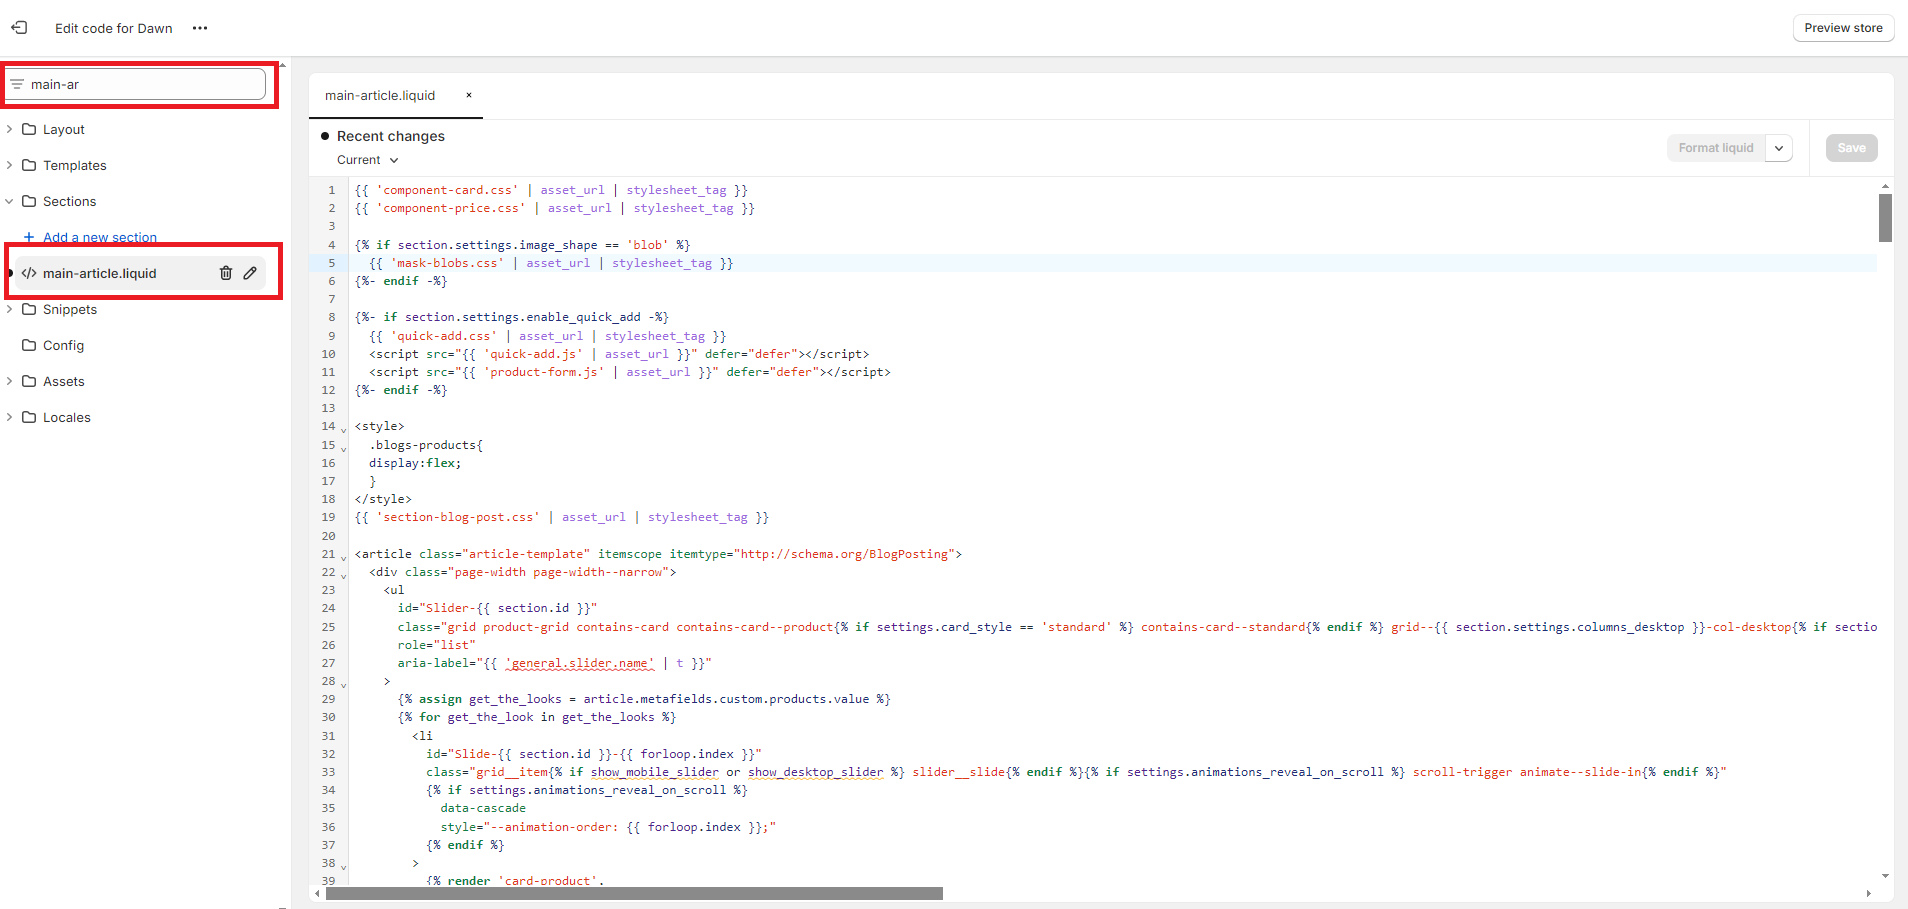Viewport: 1908px width, 909px height.
Task: Click the Save button
Action: tap(1851, 148)
